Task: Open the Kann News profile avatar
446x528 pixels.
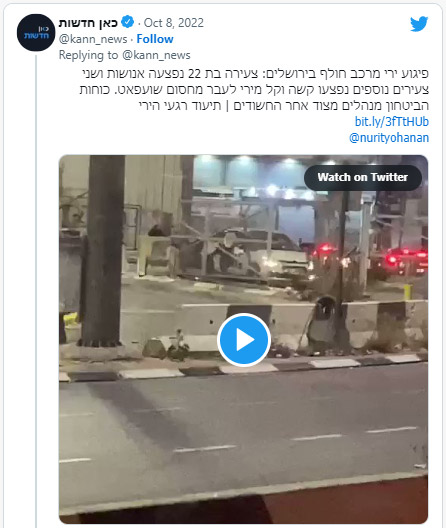Action: tap(36, 33)
